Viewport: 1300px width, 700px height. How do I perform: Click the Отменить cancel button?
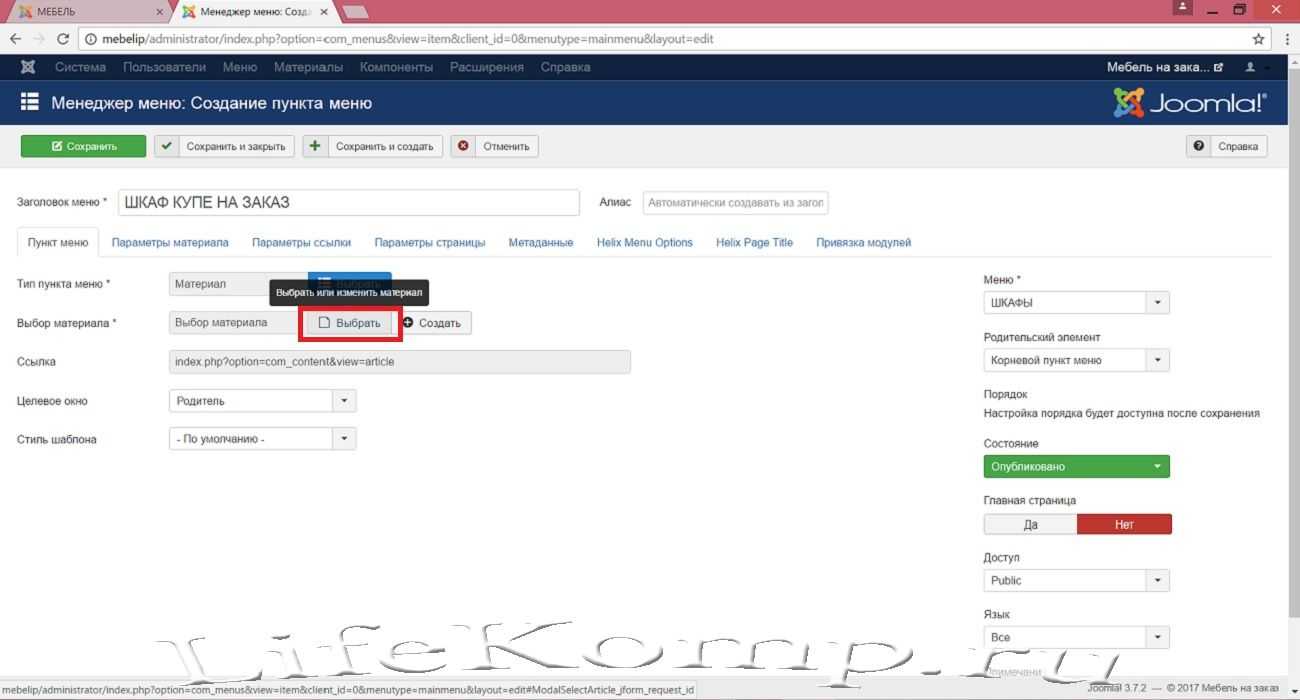(495, 146)
